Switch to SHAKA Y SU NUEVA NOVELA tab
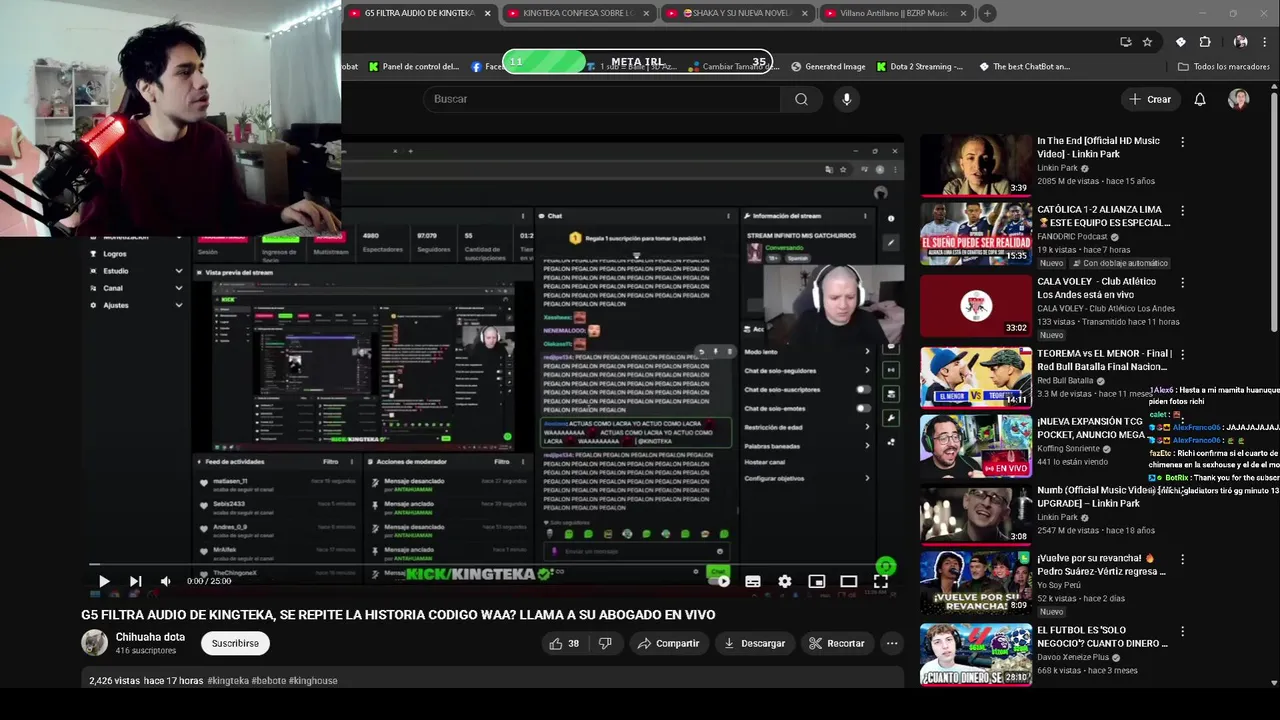 (x=738, y=13)
